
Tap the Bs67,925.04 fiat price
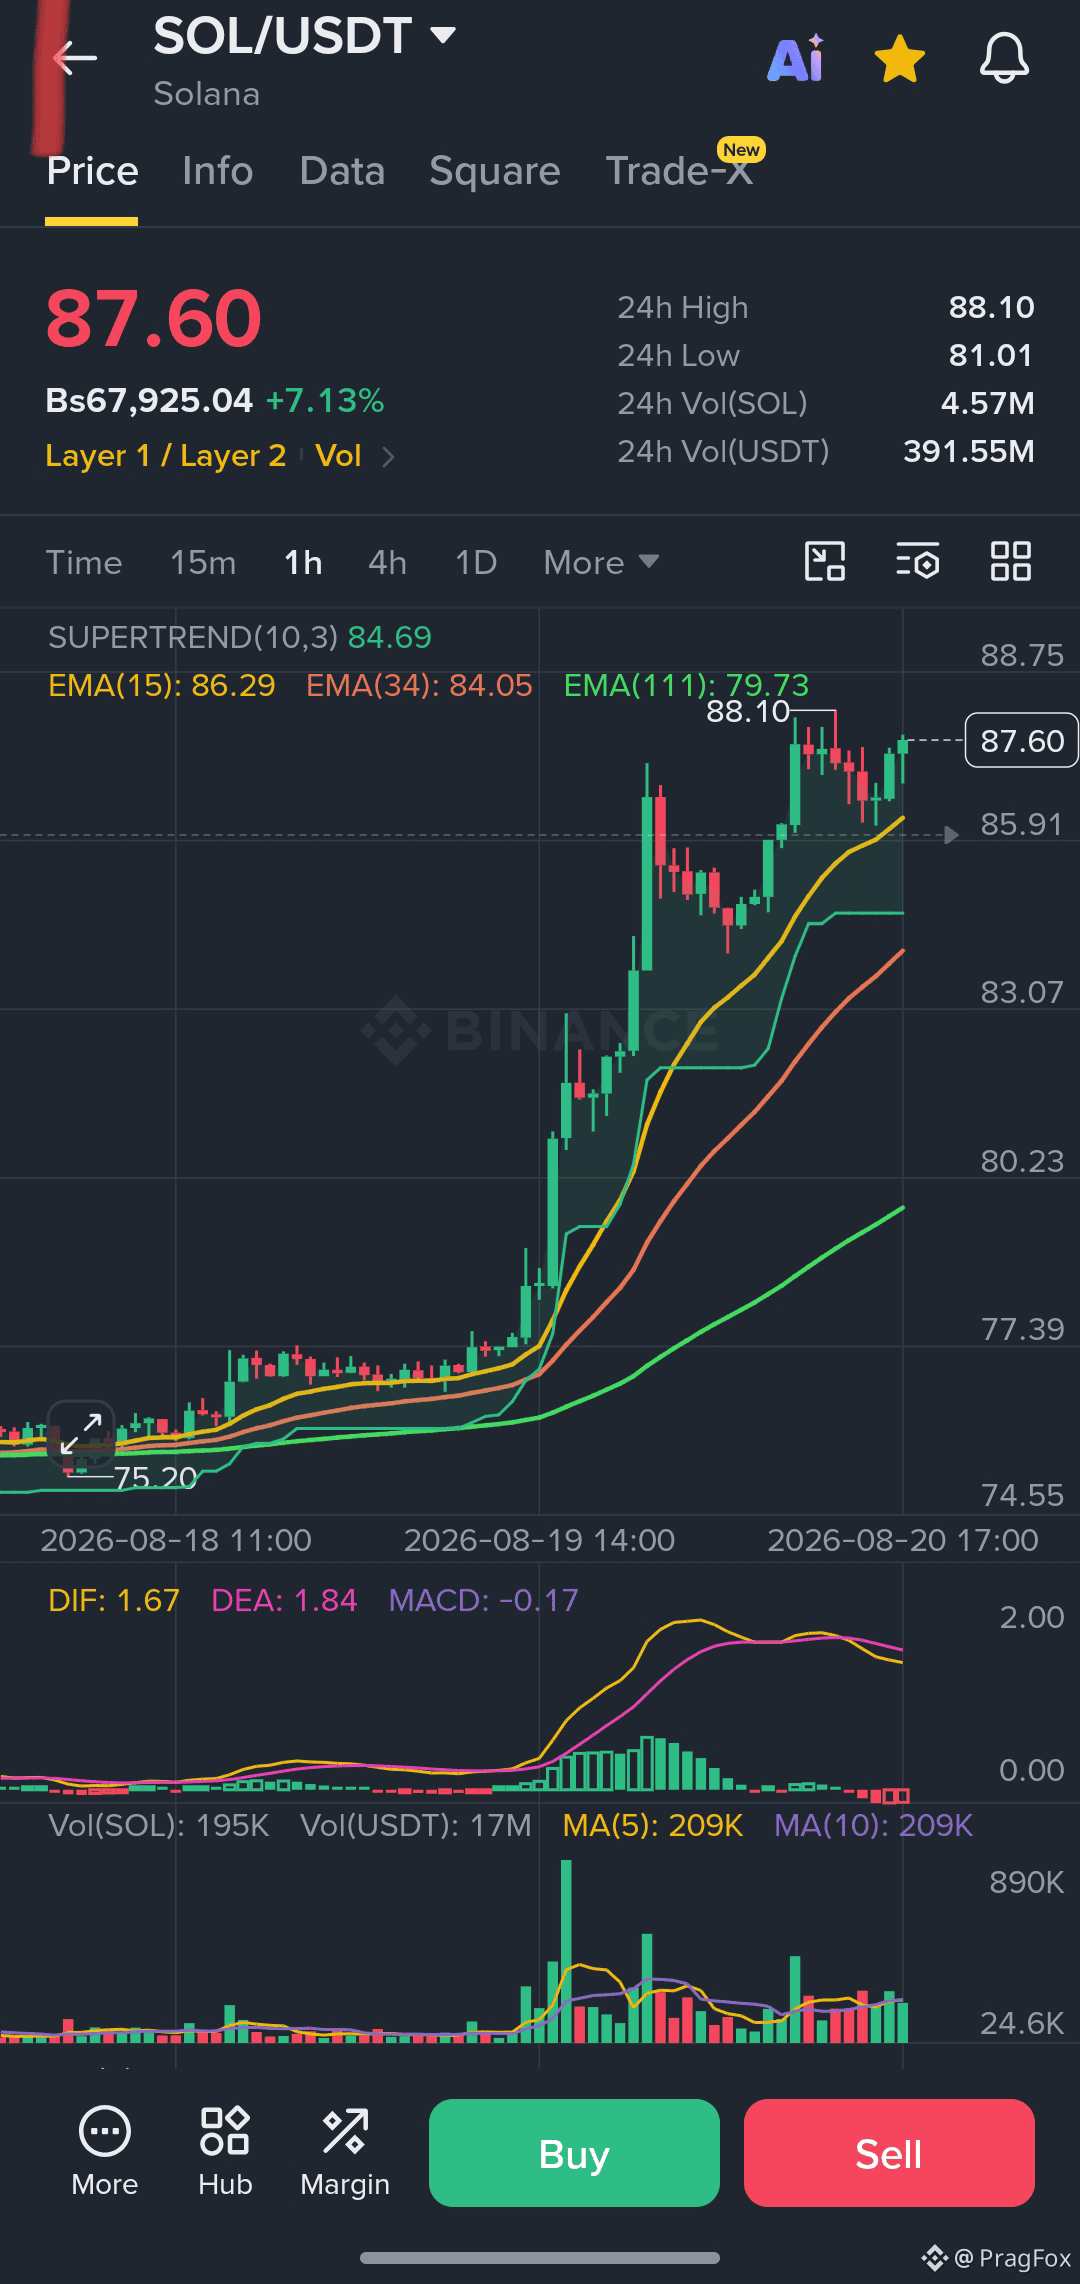[149, 401]
